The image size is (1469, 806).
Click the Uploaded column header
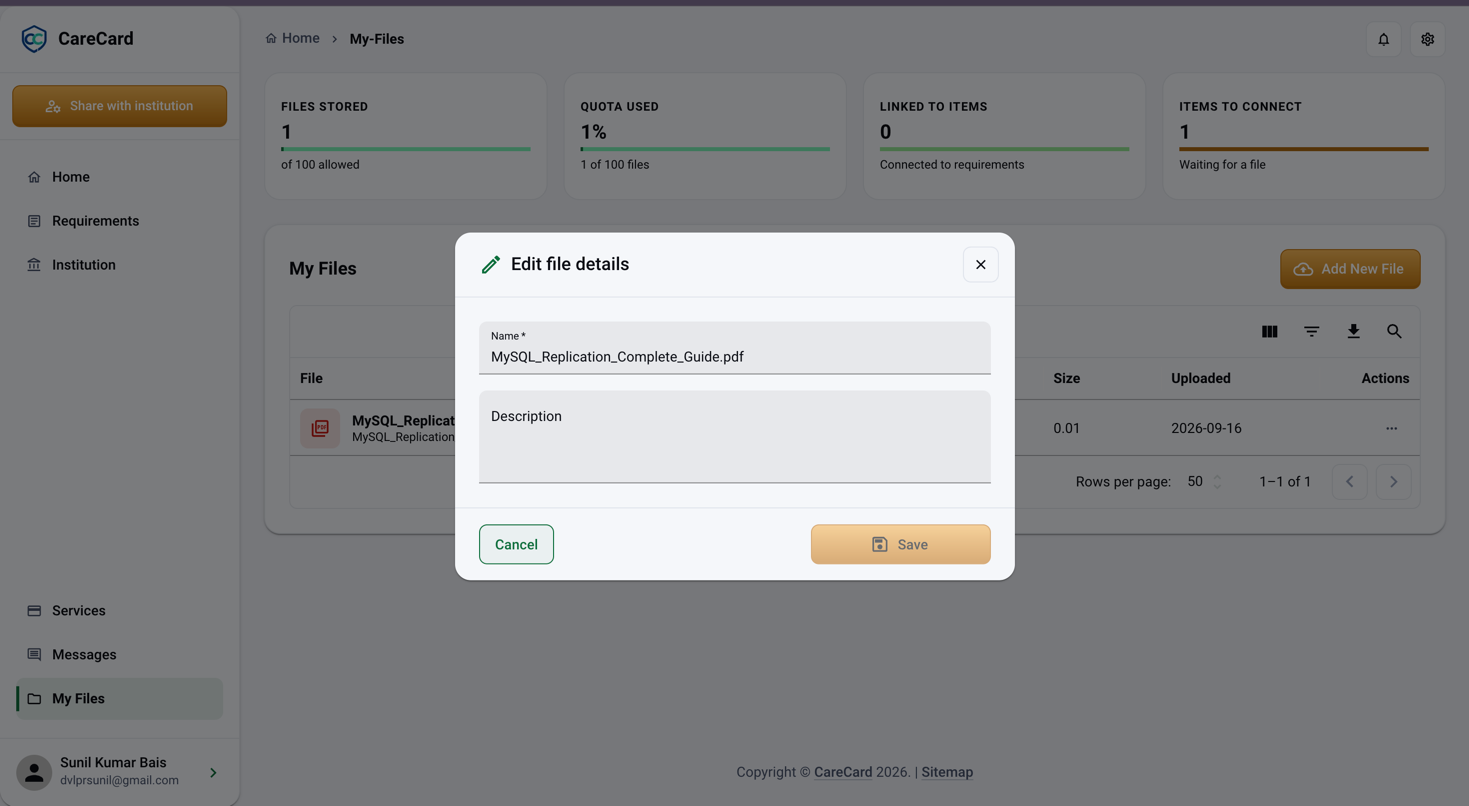pyautogui.click(x=1200, y=378)
